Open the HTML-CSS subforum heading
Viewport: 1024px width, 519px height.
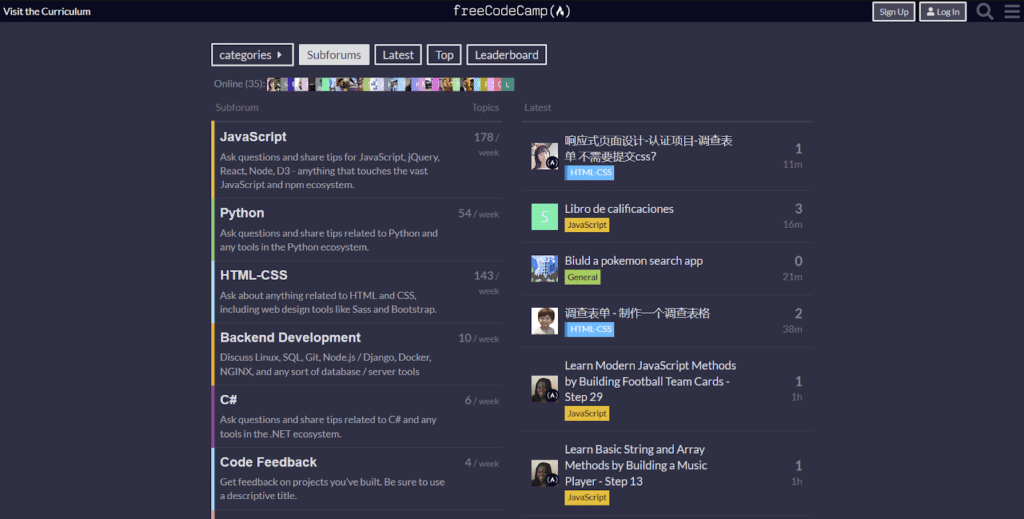(x=253, y=275)
